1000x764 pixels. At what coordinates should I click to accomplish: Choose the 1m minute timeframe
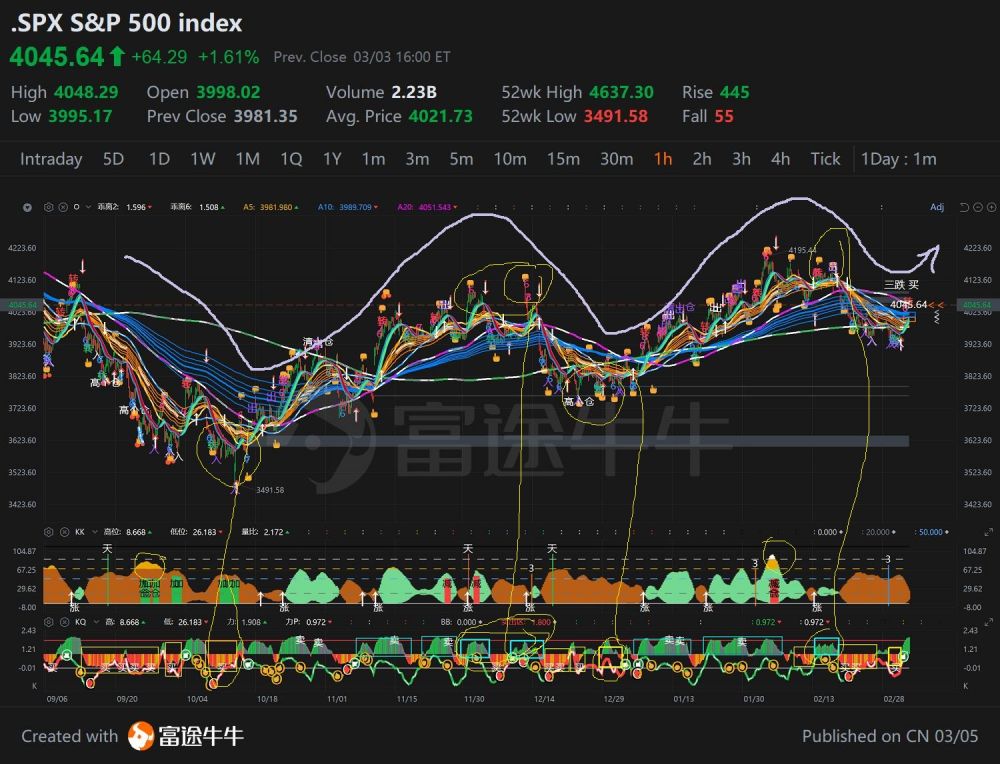point(373,159)
